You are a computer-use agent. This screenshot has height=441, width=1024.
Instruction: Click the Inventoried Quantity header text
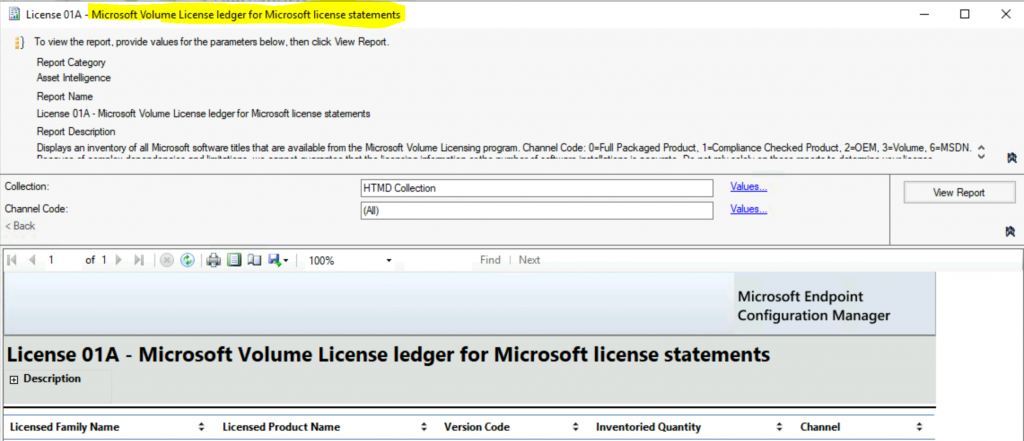pyautogui.click(x=648, y=427)
